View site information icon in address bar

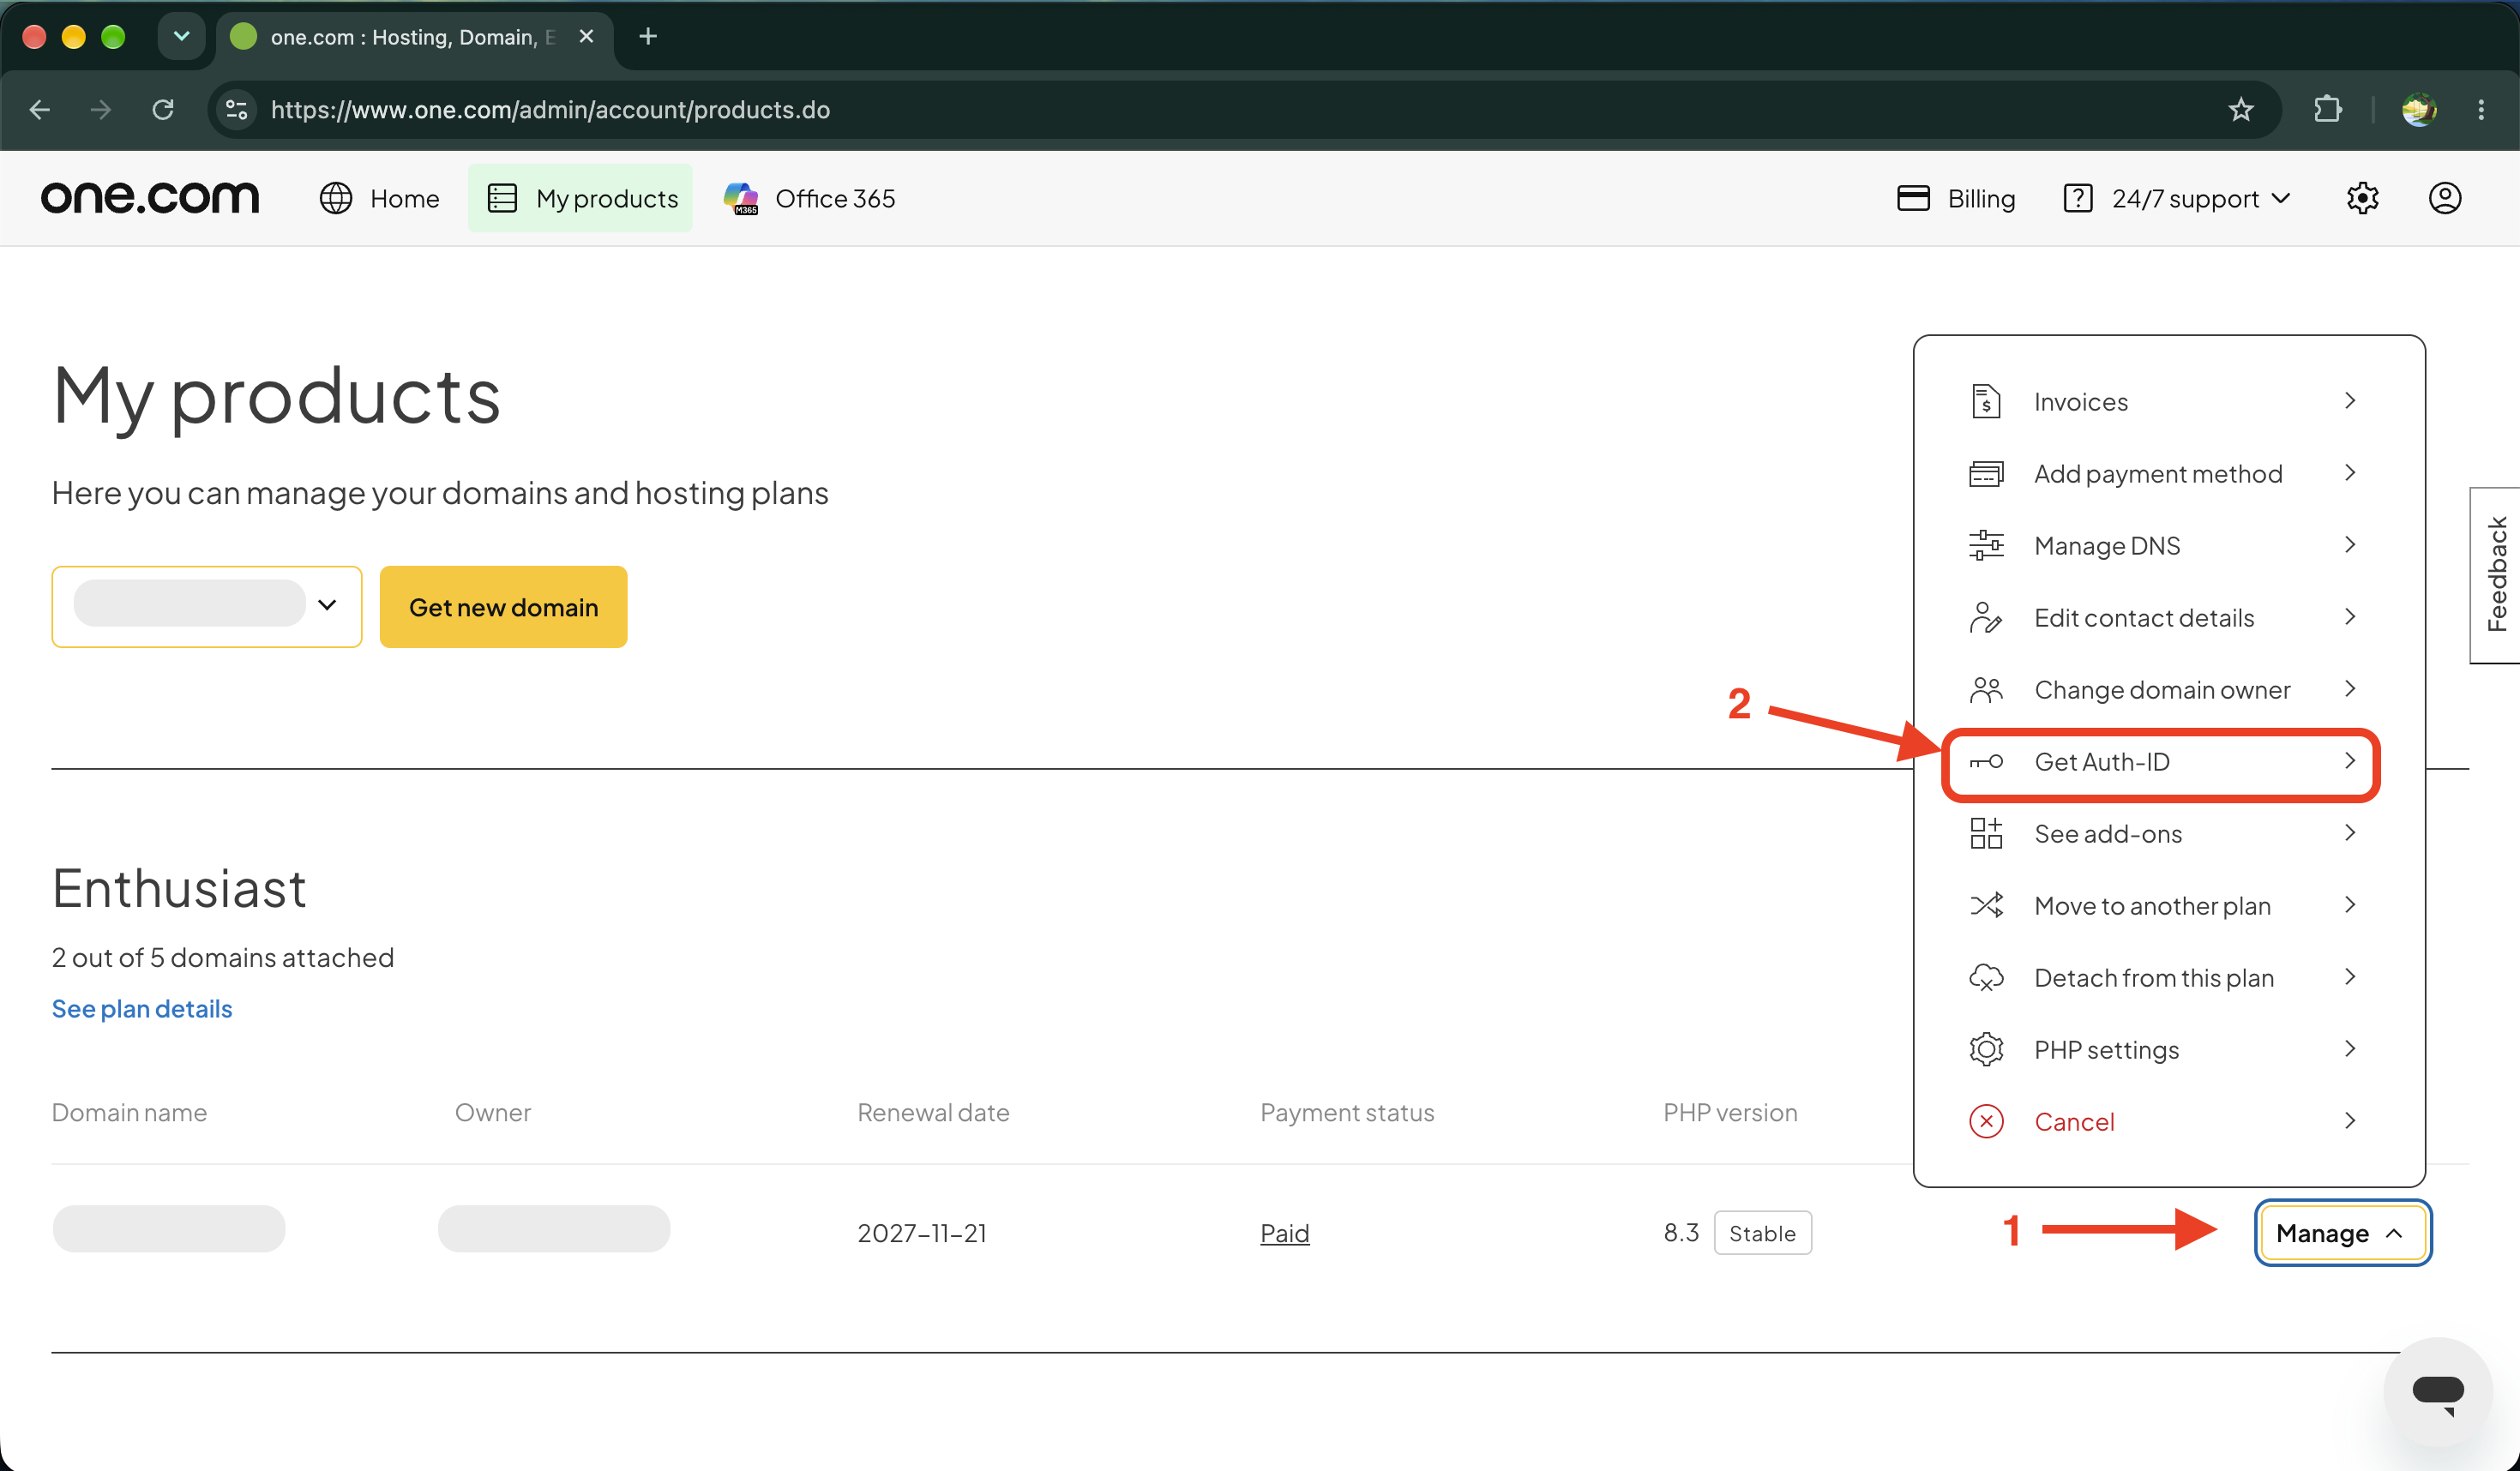(237, 109)
